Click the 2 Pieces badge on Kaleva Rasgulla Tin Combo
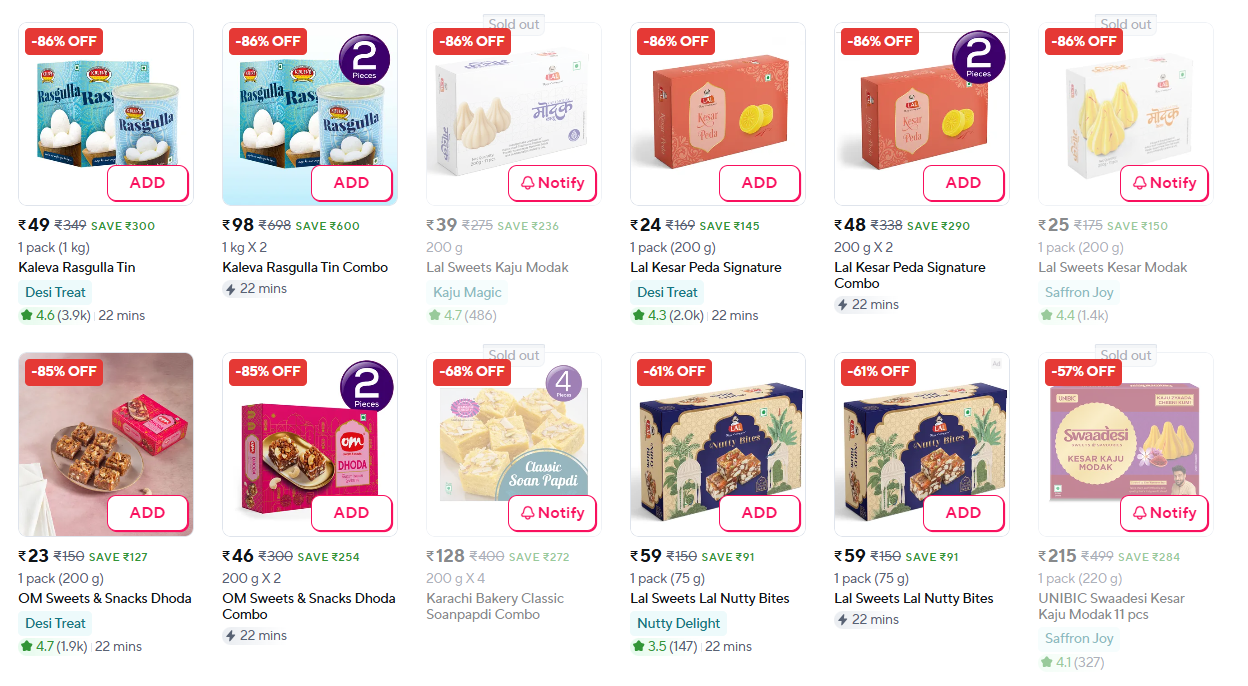Screen dimensions: 1248x686 [366, 58]
